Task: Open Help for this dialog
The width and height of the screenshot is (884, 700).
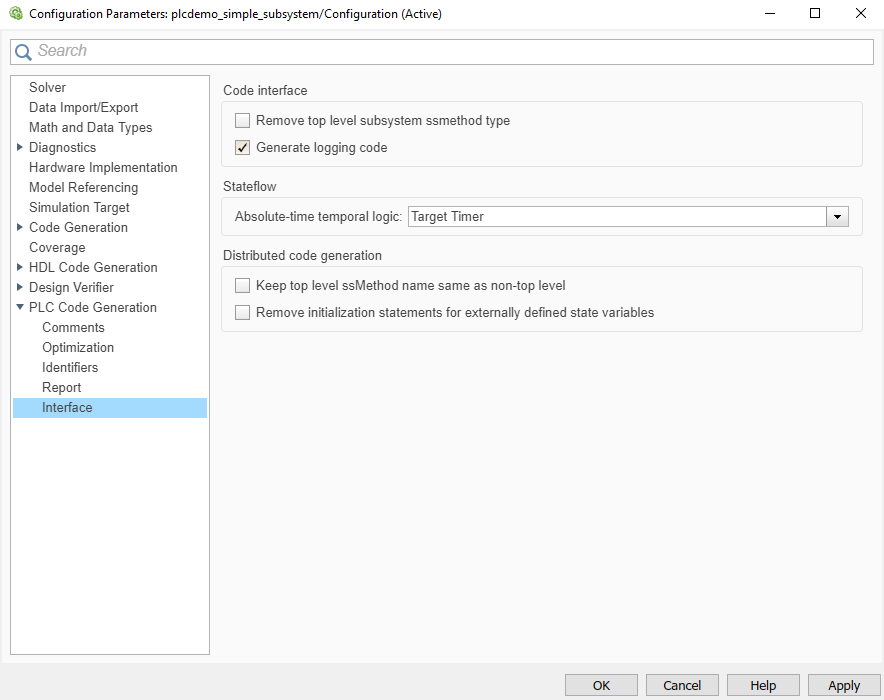Action: (763, 685)
